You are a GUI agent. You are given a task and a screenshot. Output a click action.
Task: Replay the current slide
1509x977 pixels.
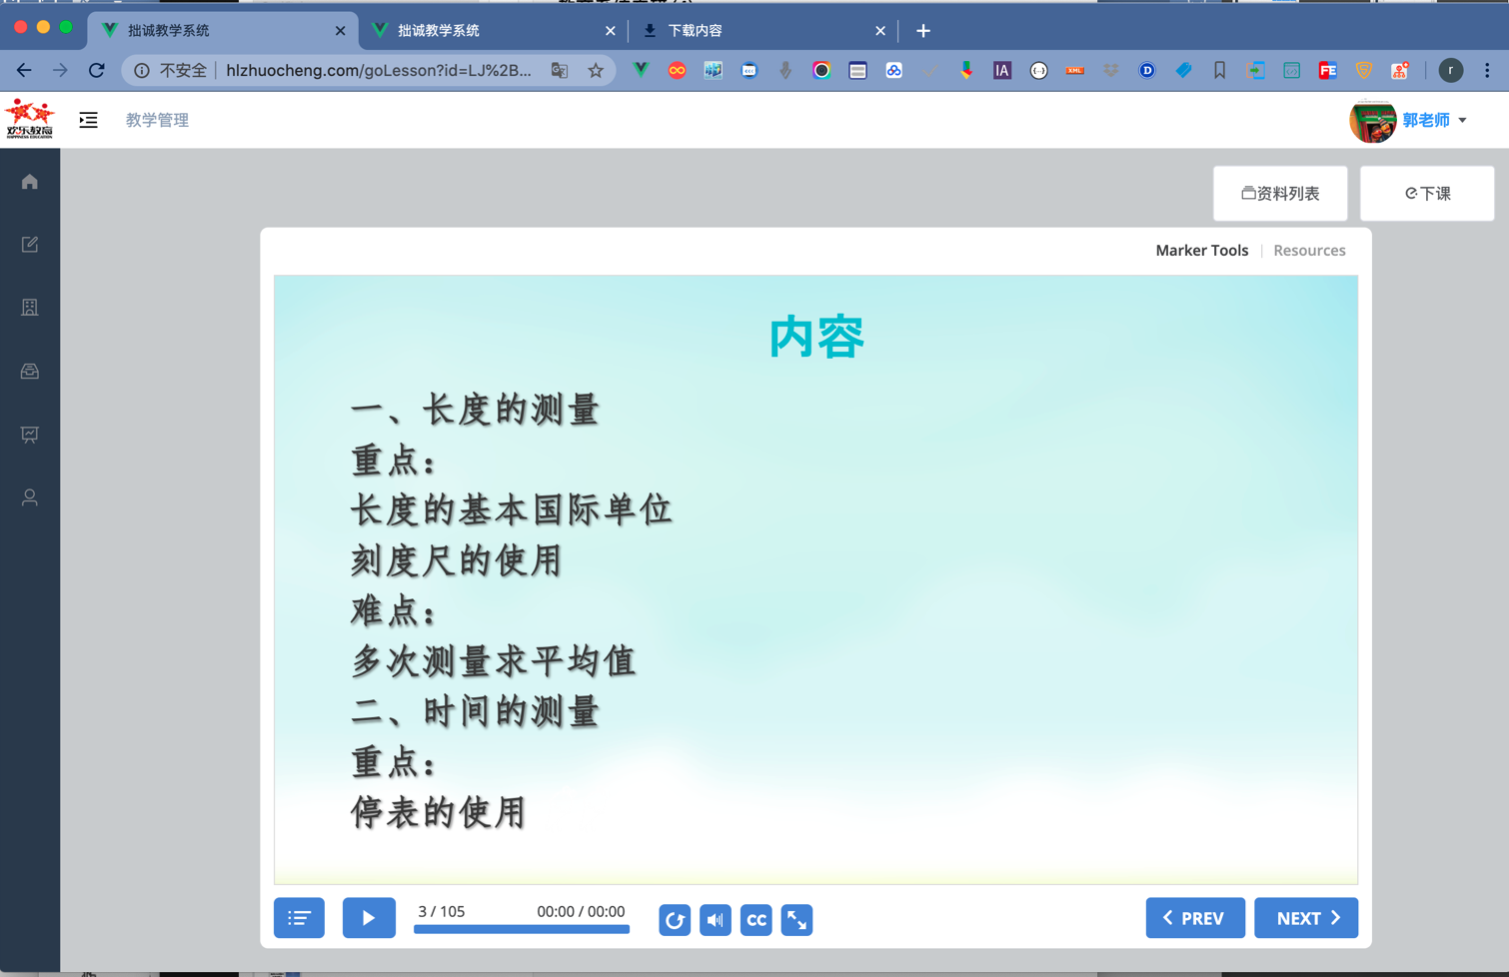coord(675,920)
